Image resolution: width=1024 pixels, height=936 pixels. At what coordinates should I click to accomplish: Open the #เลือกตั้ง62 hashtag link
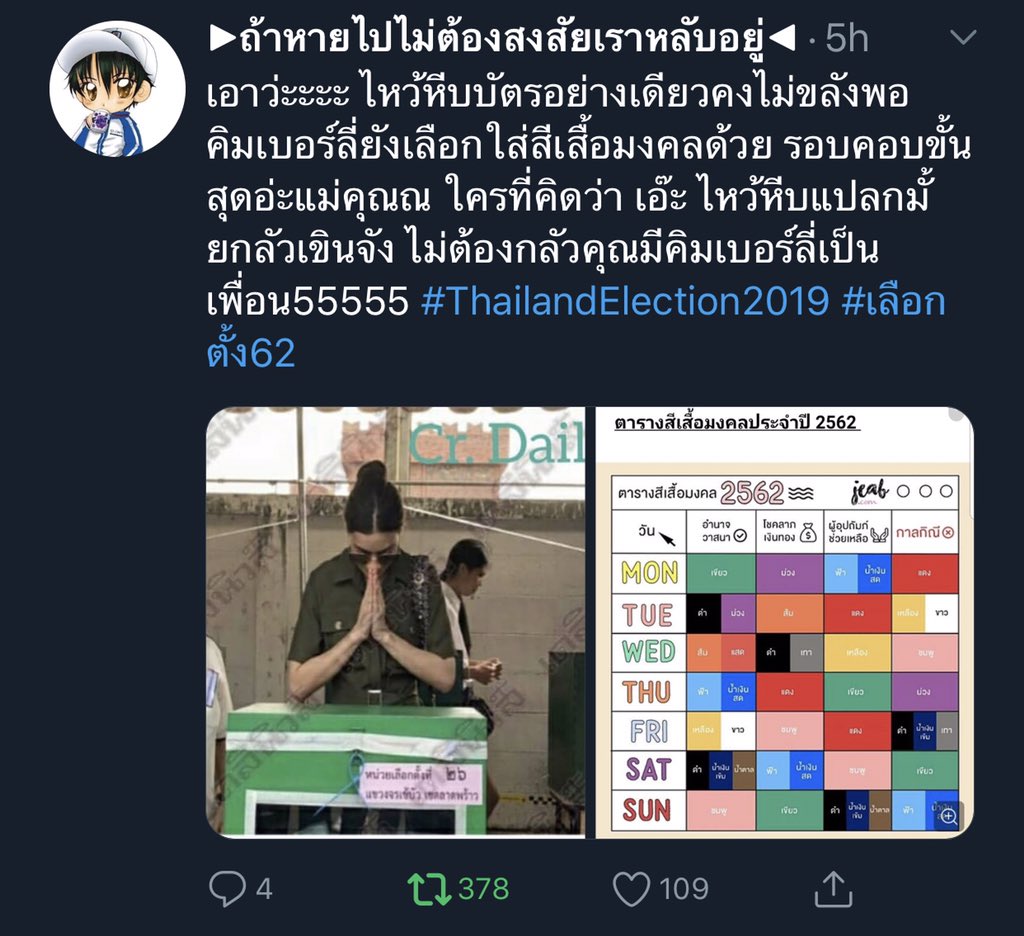tap(576, 327)
